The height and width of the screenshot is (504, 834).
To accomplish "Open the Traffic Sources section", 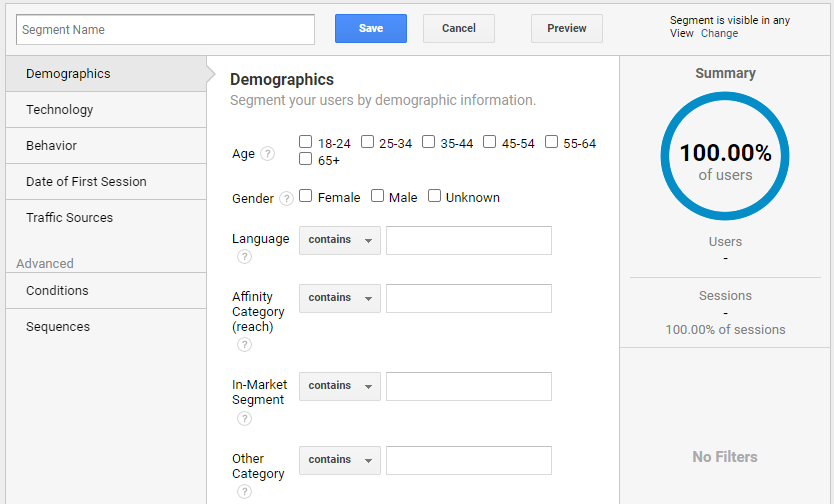I will click(x=69, y=218).
